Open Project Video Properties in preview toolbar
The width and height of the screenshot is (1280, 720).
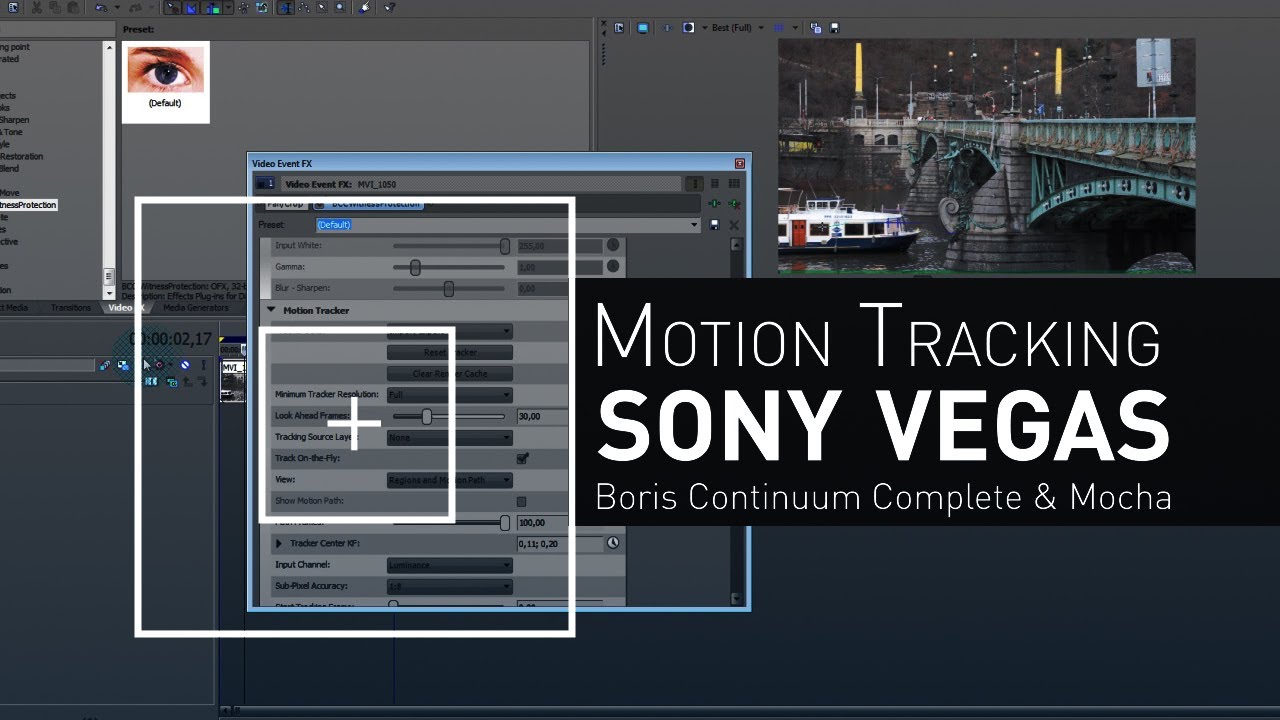tap(619, 28)
